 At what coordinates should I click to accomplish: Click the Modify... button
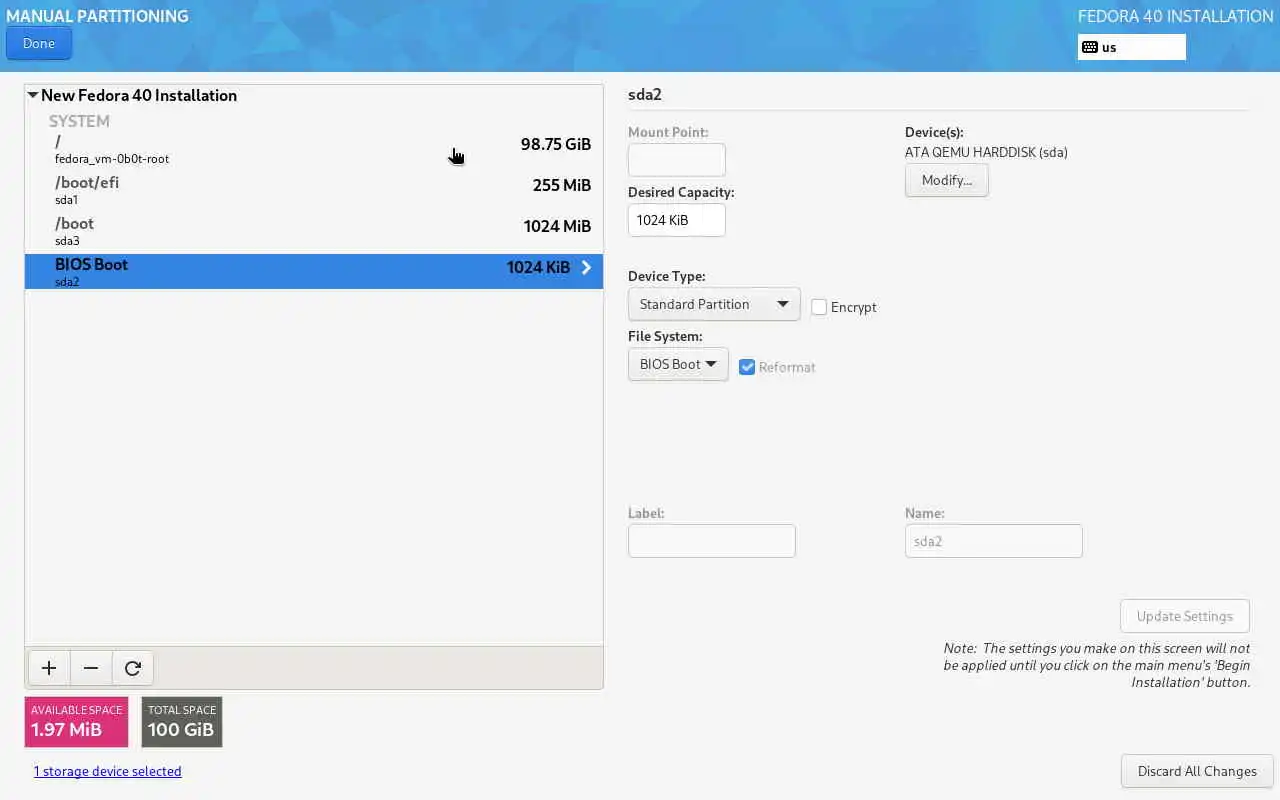[x=947, y=180]
